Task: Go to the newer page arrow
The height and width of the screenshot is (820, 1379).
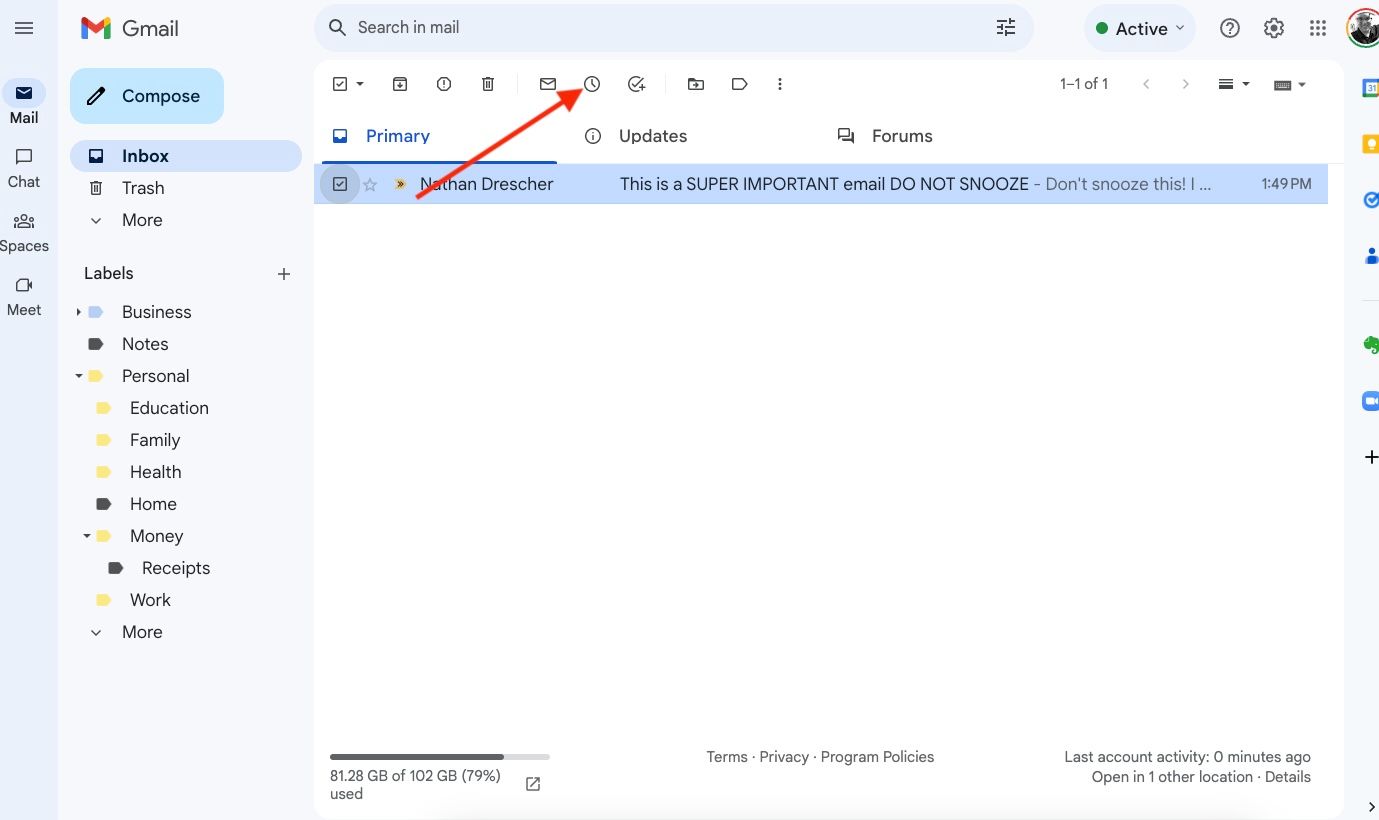Action: click(1146, 84)
